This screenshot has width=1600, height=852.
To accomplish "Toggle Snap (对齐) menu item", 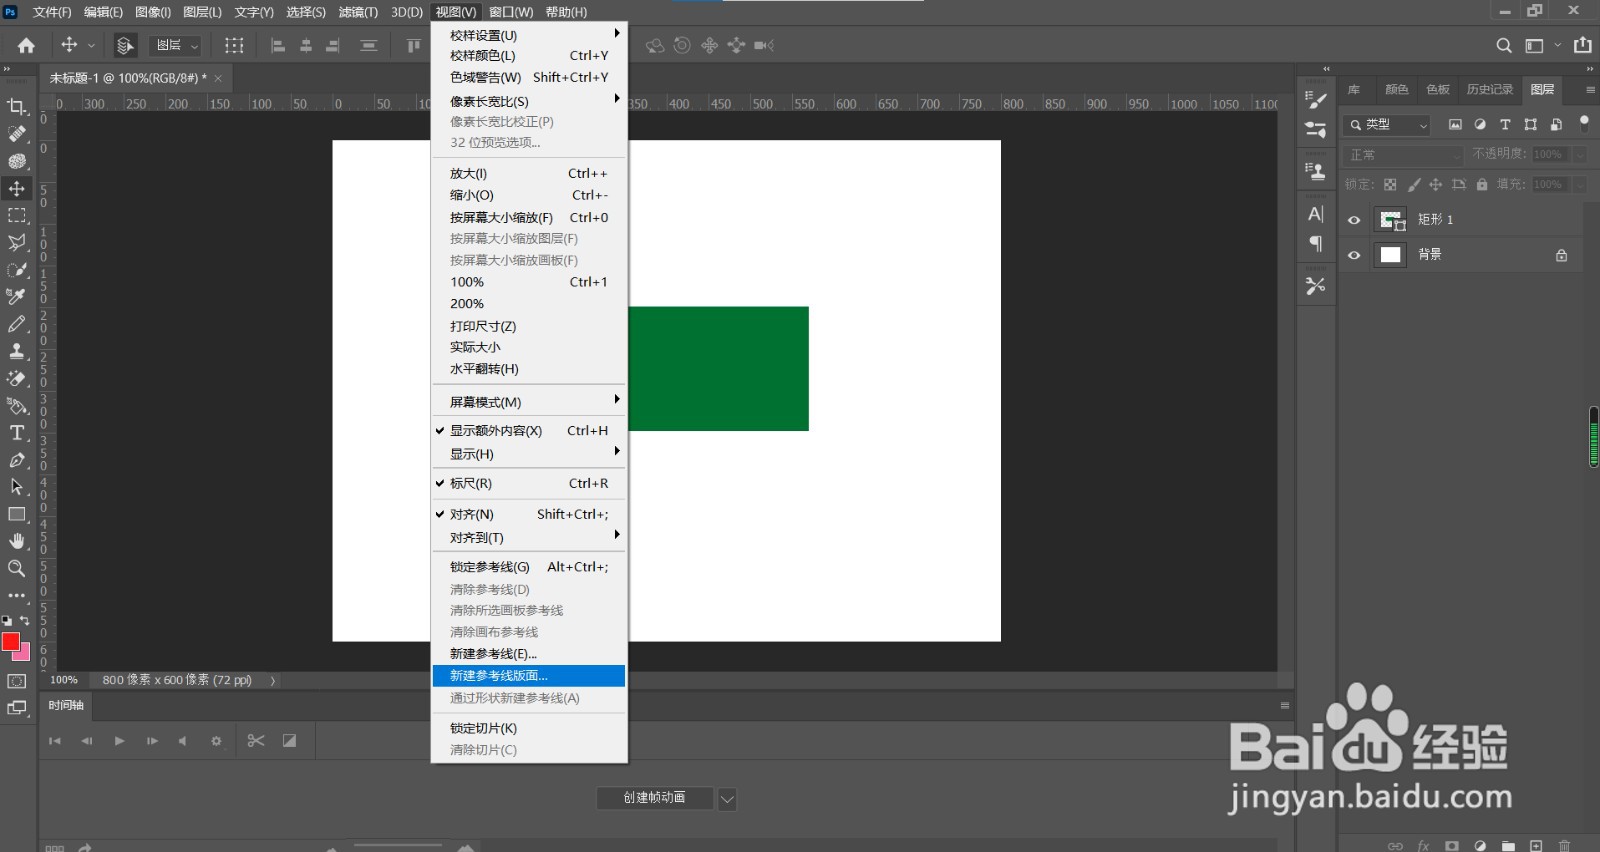I will (529, 514).
